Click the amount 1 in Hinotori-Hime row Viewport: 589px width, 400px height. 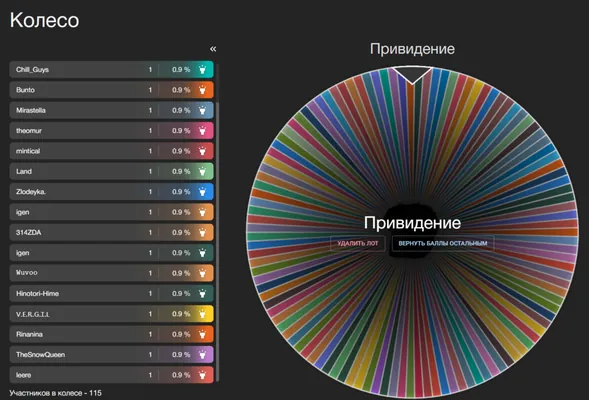150,293
